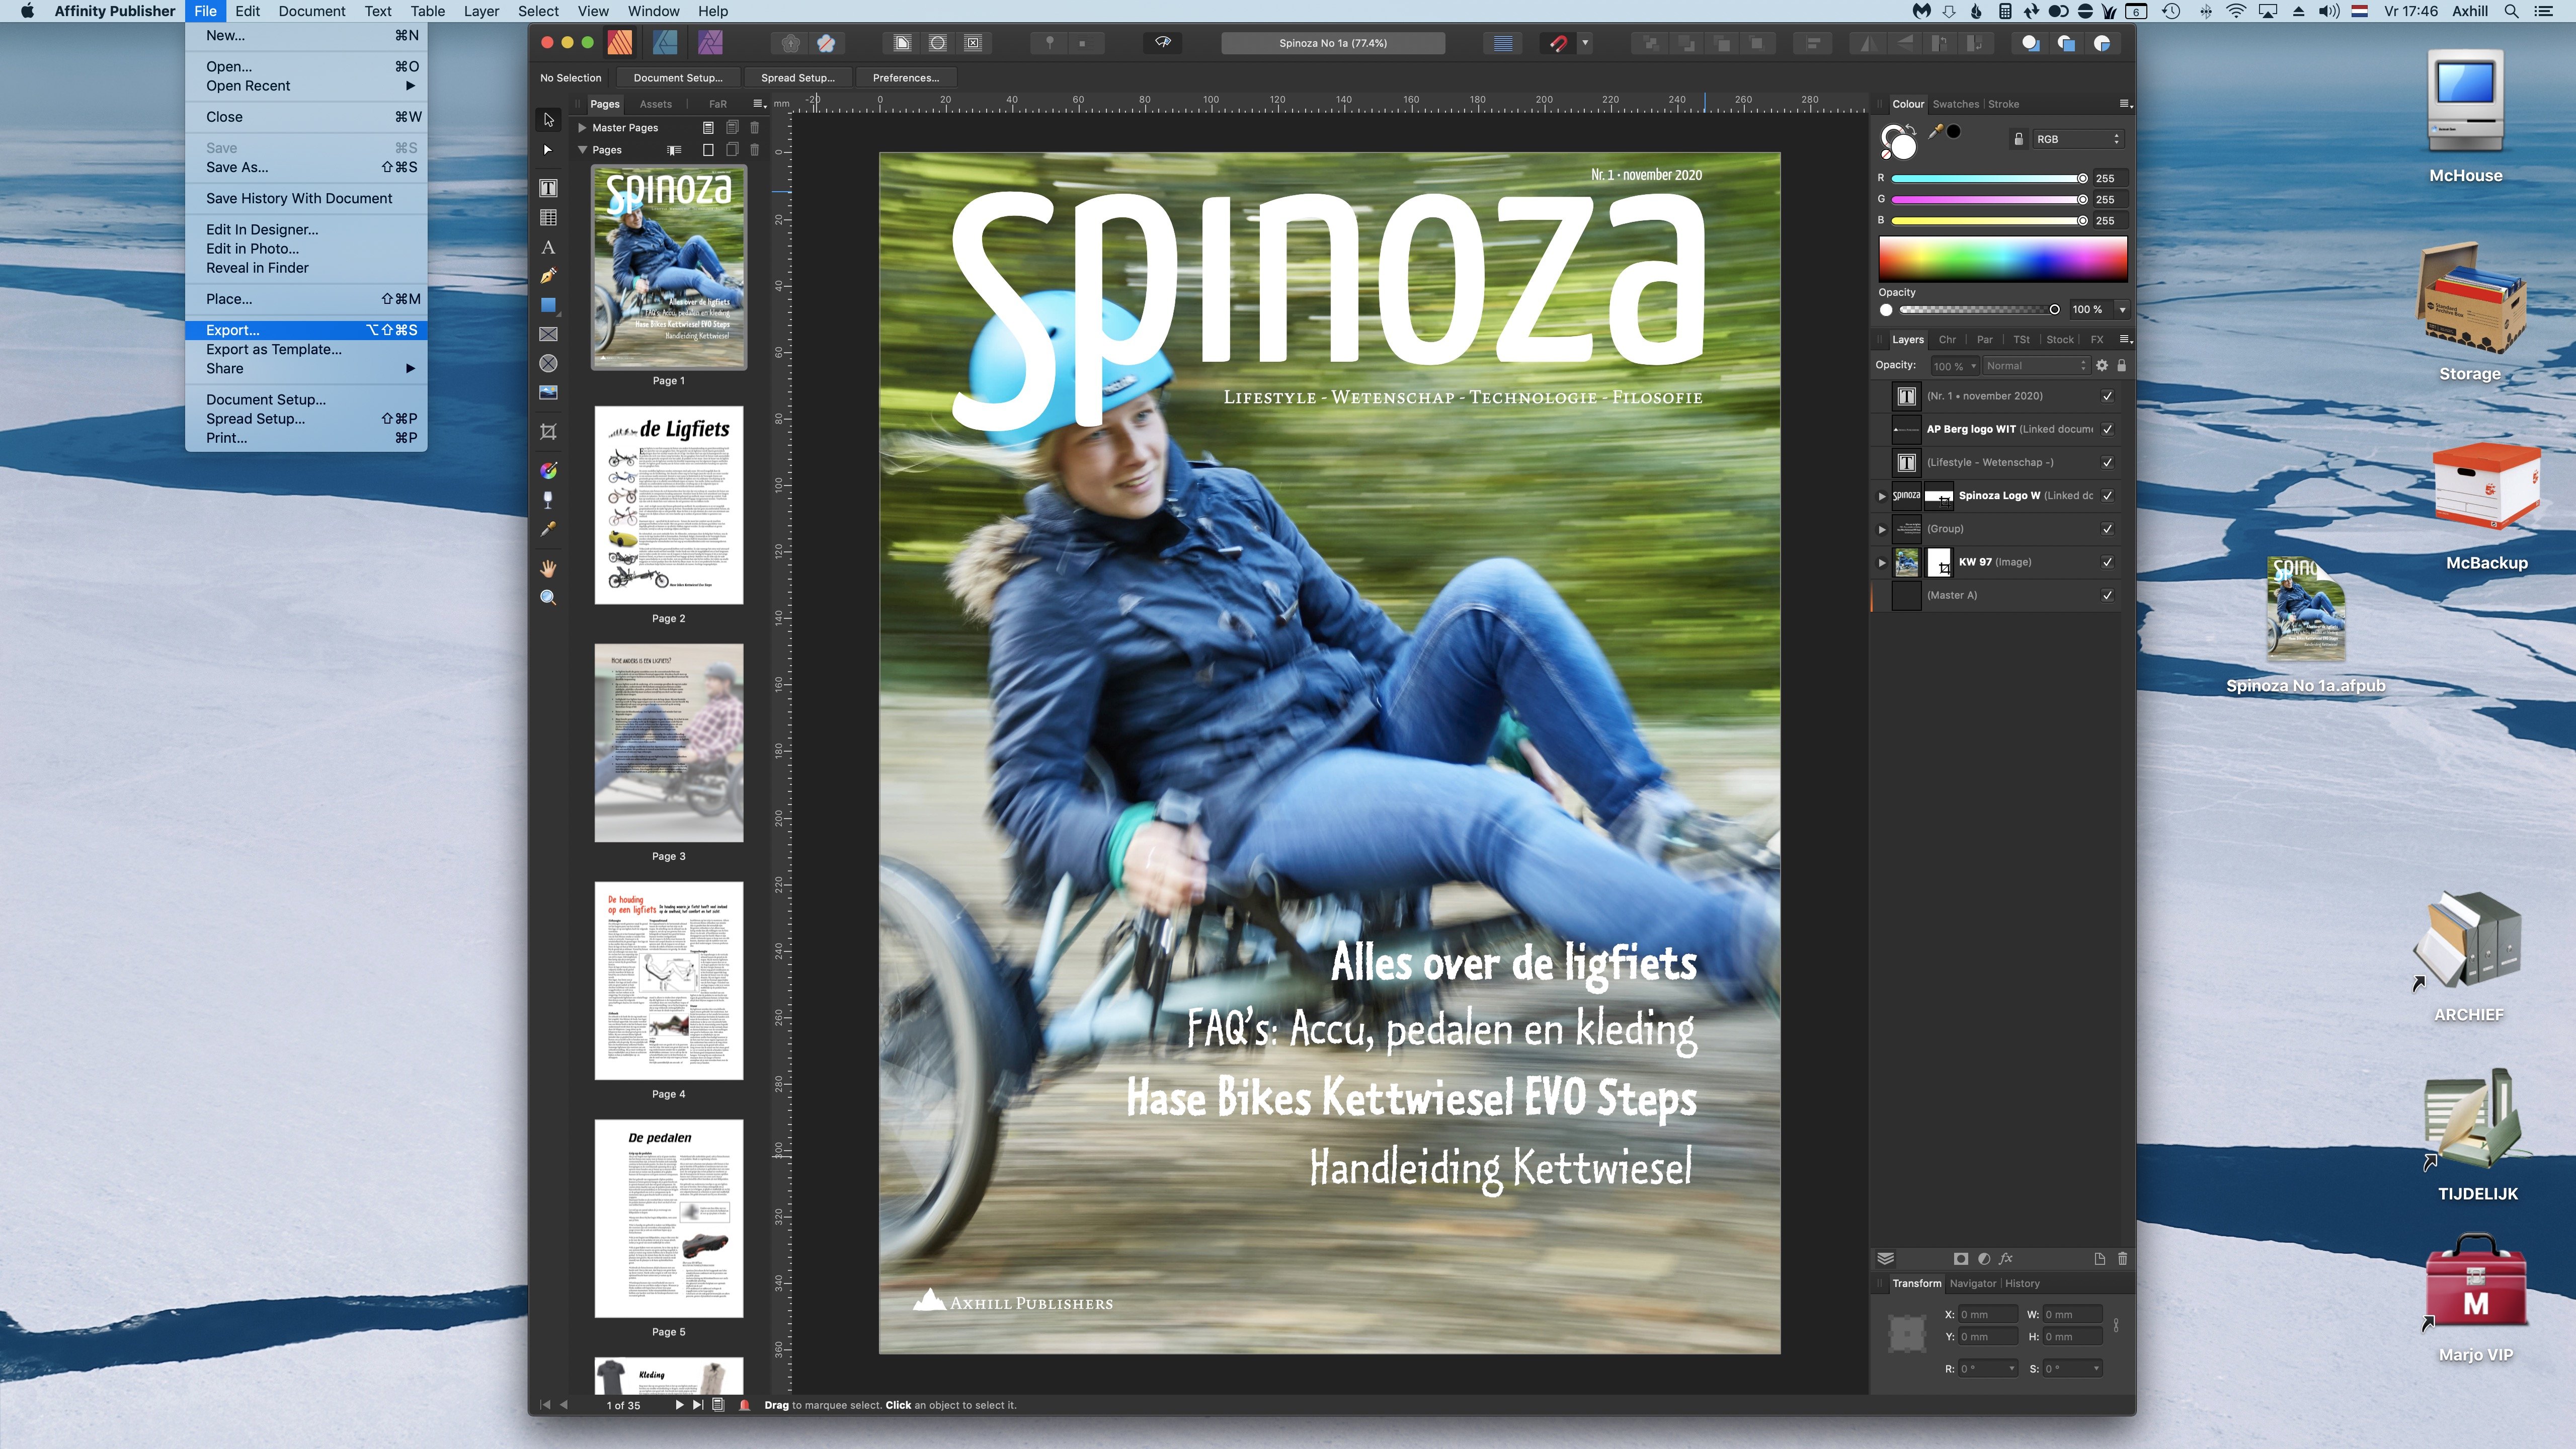Toggle visibility of Nr. 1 november 2020 layer

pos(2107,396)
